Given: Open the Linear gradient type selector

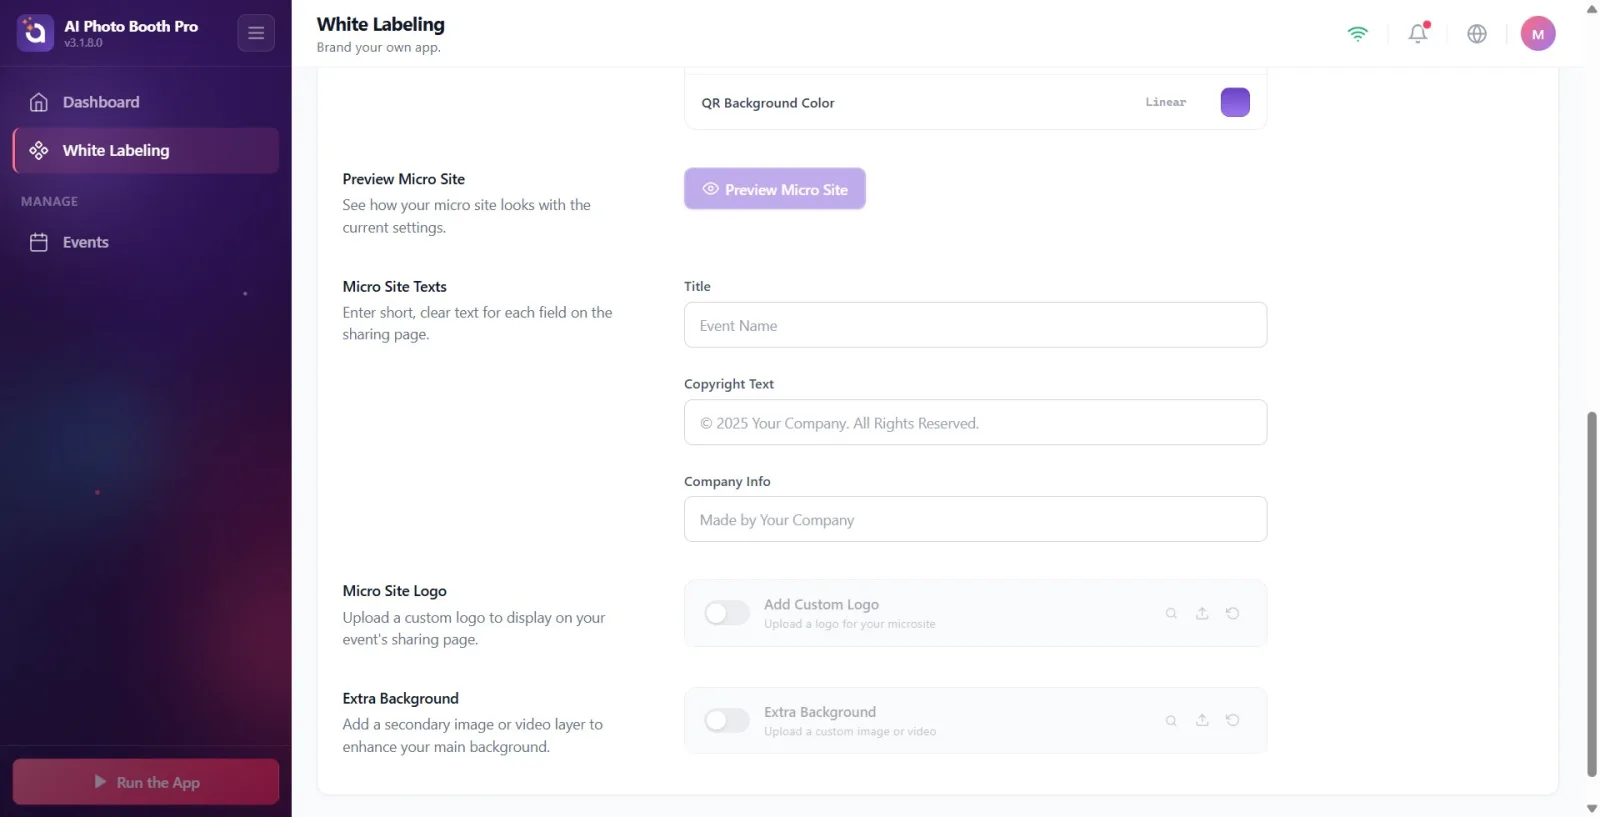Looking at the screenshot, I should pos(1166,102).
